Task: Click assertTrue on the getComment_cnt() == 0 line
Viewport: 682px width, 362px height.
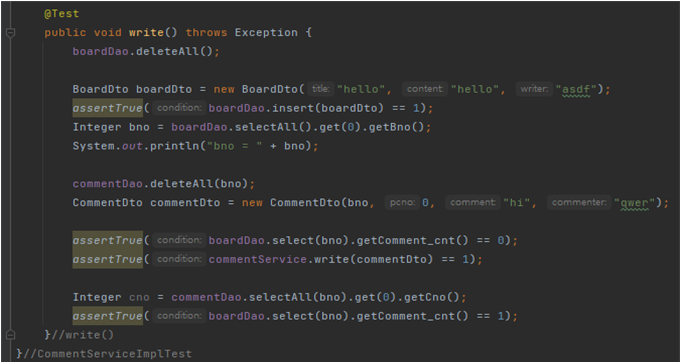Action: tap(107, 240)
